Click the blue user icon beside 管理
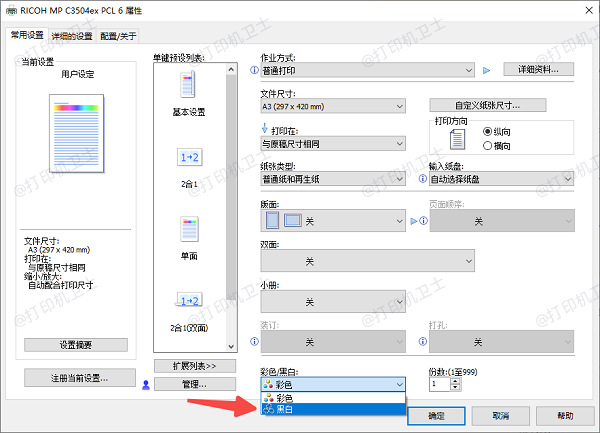Viewport: 600px width, 433px height. (x=146, y=385)
